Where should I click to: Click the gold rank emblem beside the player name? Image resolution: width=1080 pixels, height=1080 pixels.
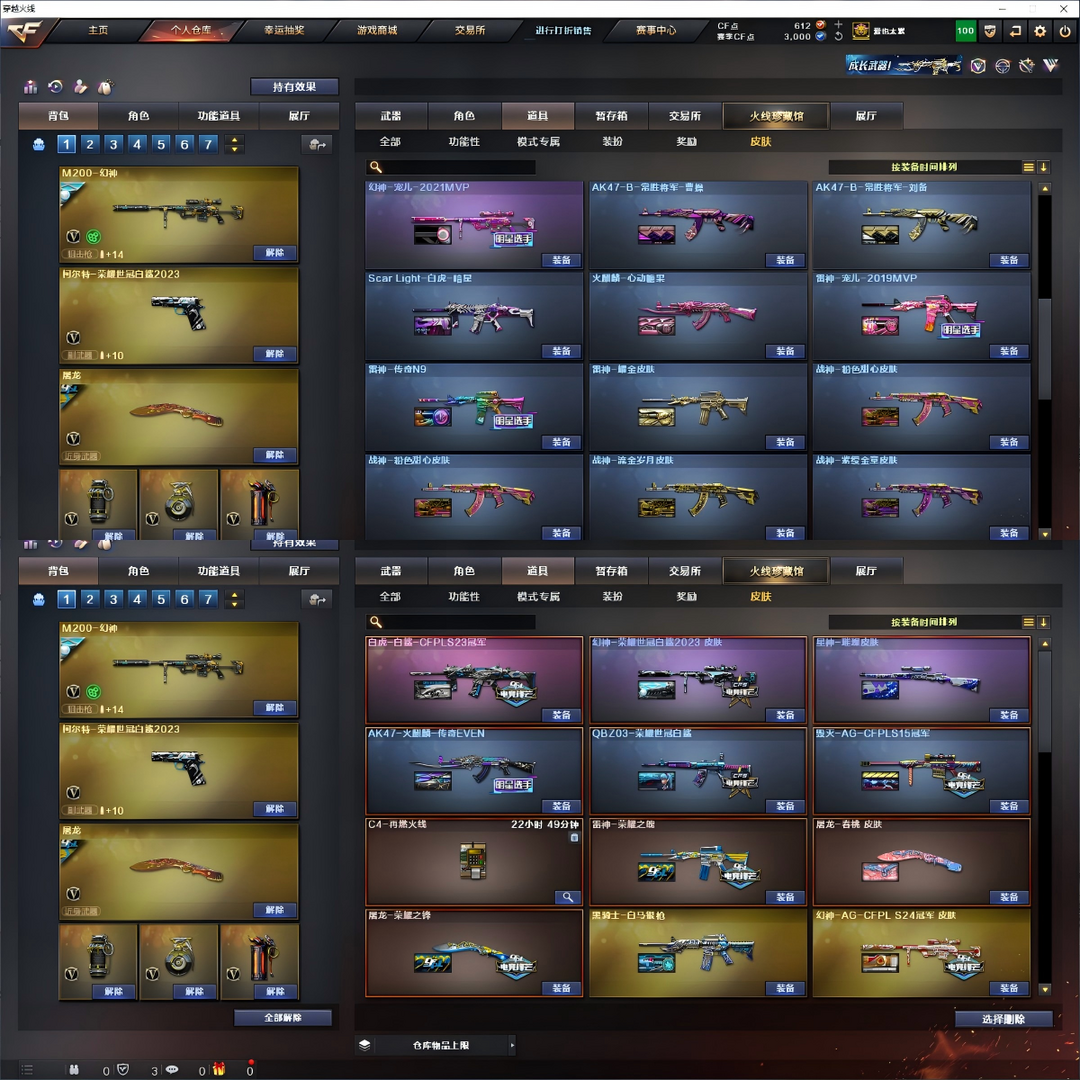[860, 31]
